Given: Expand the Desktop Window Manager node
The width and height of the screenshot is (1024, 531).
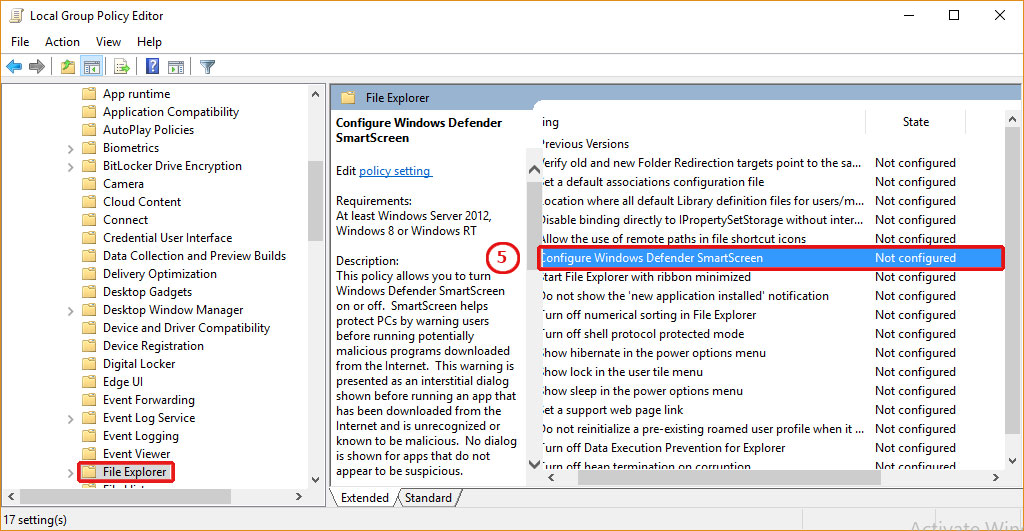Looking at the screenshot, I should click(71, 311).
